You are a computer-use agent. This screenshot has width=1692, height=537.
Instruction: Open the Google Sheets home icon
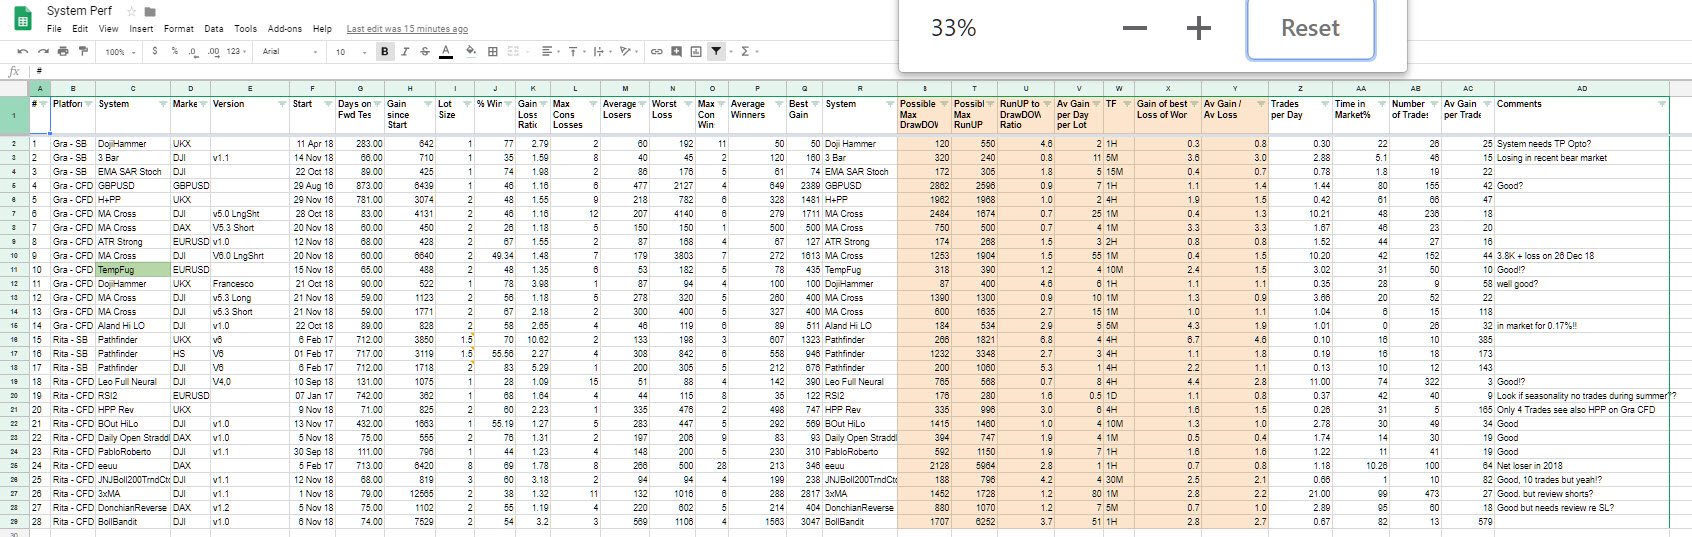[x=22, y=19]
